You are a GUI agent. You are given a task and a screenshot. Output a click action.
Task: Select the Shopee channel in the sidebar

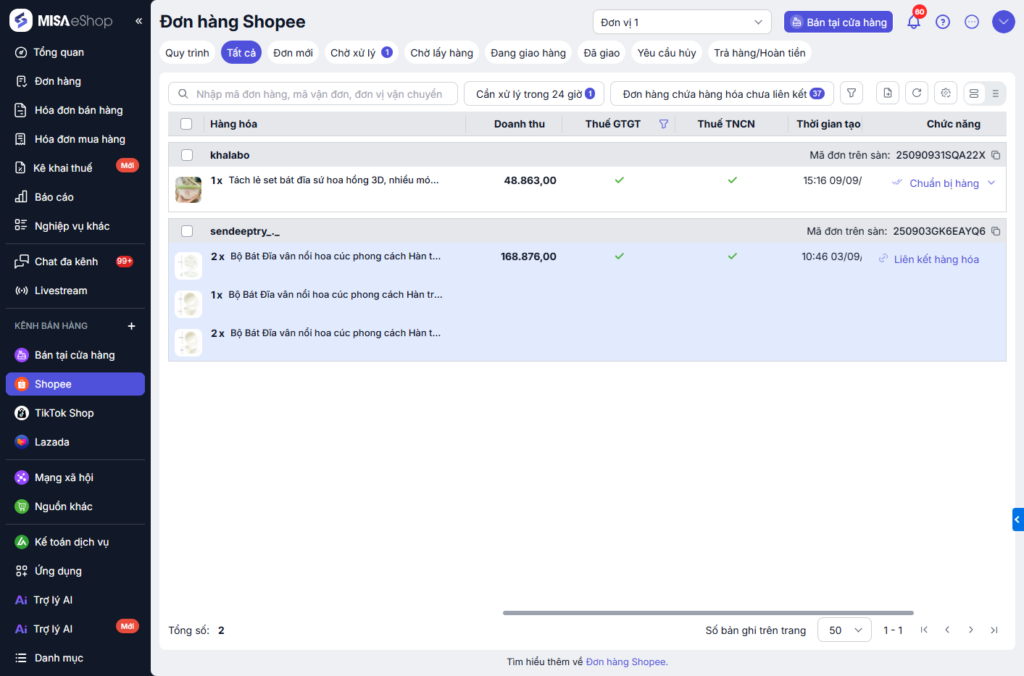click(75, 384)
